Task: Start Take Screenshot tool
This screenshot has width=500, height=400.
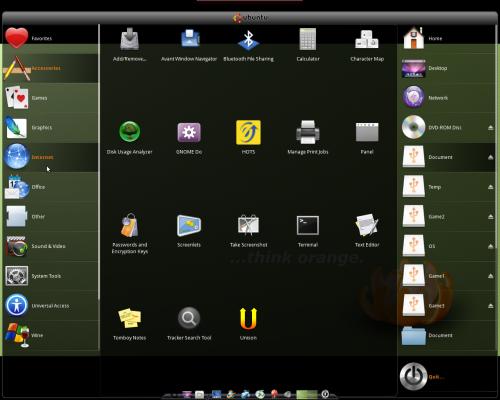Action: pos(248,231)
